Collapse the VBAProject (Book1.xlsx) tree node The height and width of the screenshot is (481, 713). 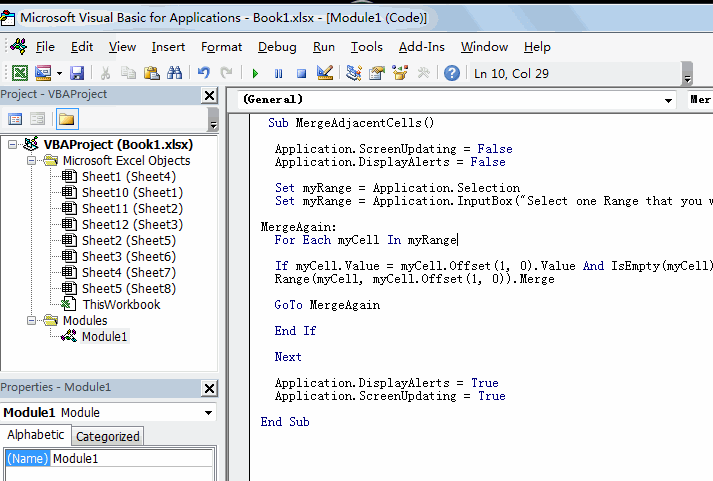[x=12, y=145]
